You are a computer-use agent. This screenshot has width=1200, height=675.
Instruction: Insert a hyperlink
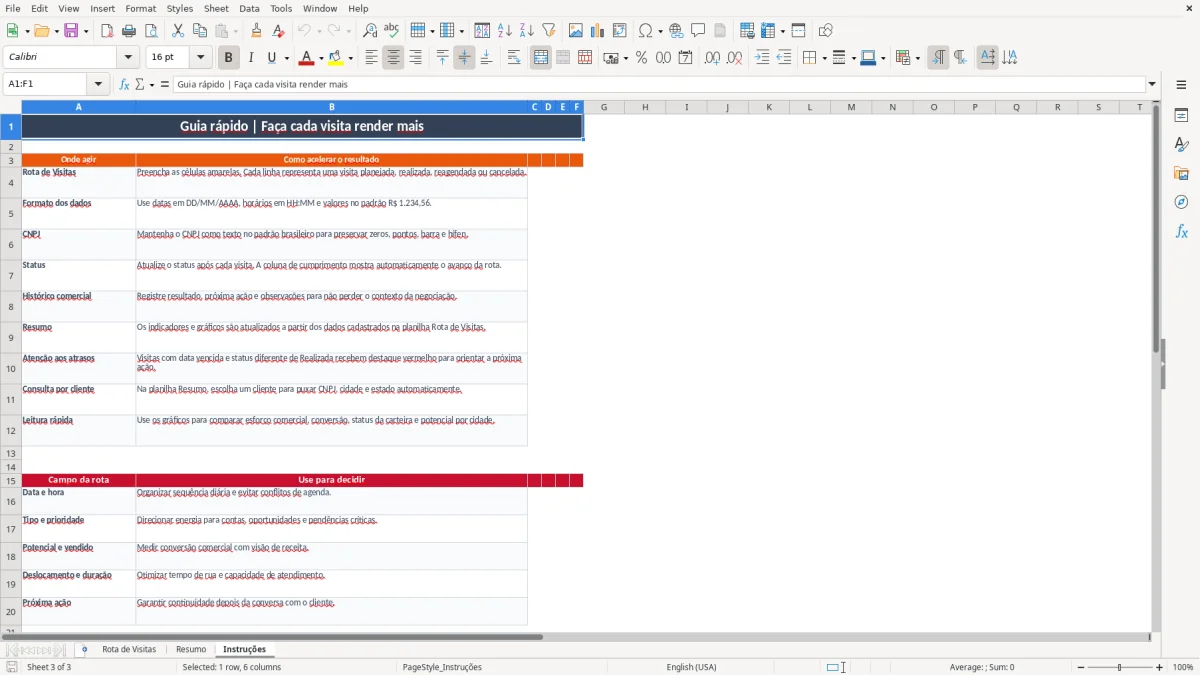point(677,31)
